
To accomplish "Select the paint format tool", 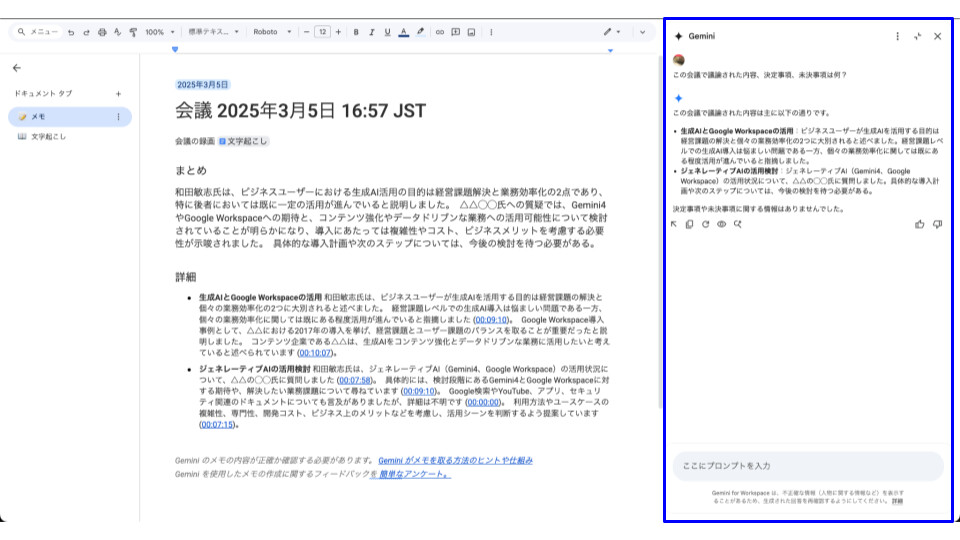I will point(133,32).
